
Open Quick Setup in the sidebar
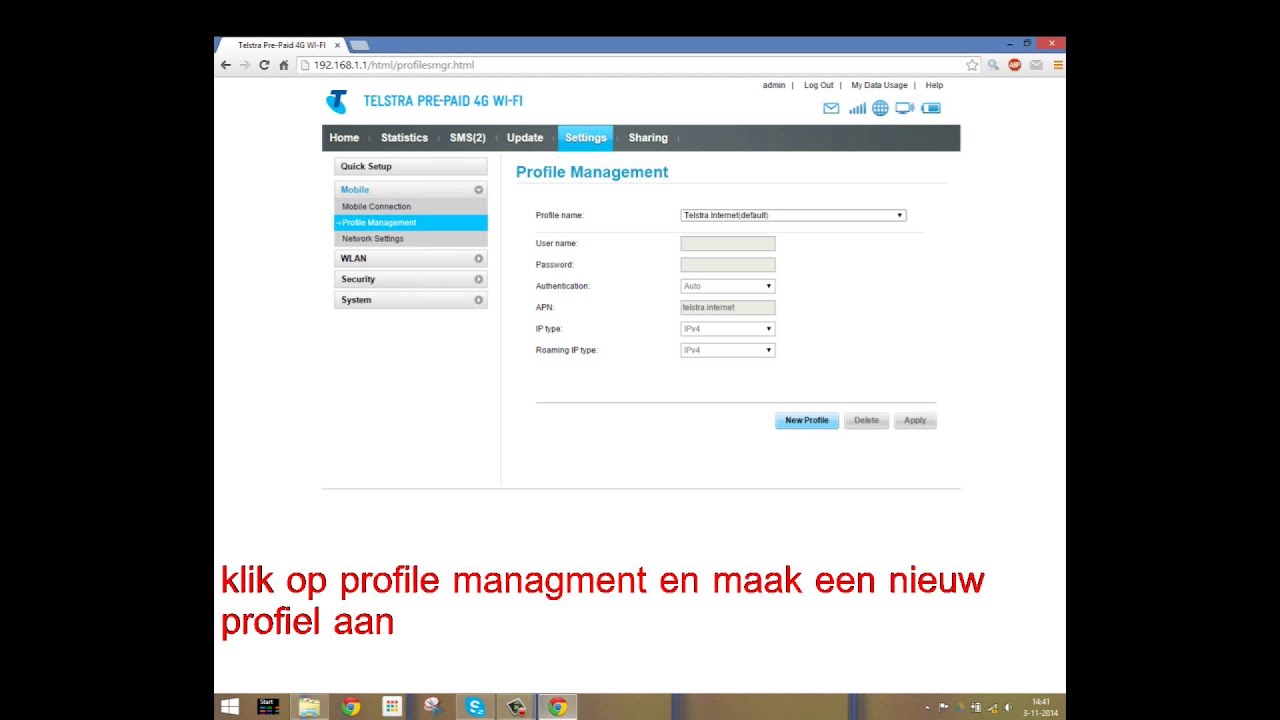(x=411, y=166)
